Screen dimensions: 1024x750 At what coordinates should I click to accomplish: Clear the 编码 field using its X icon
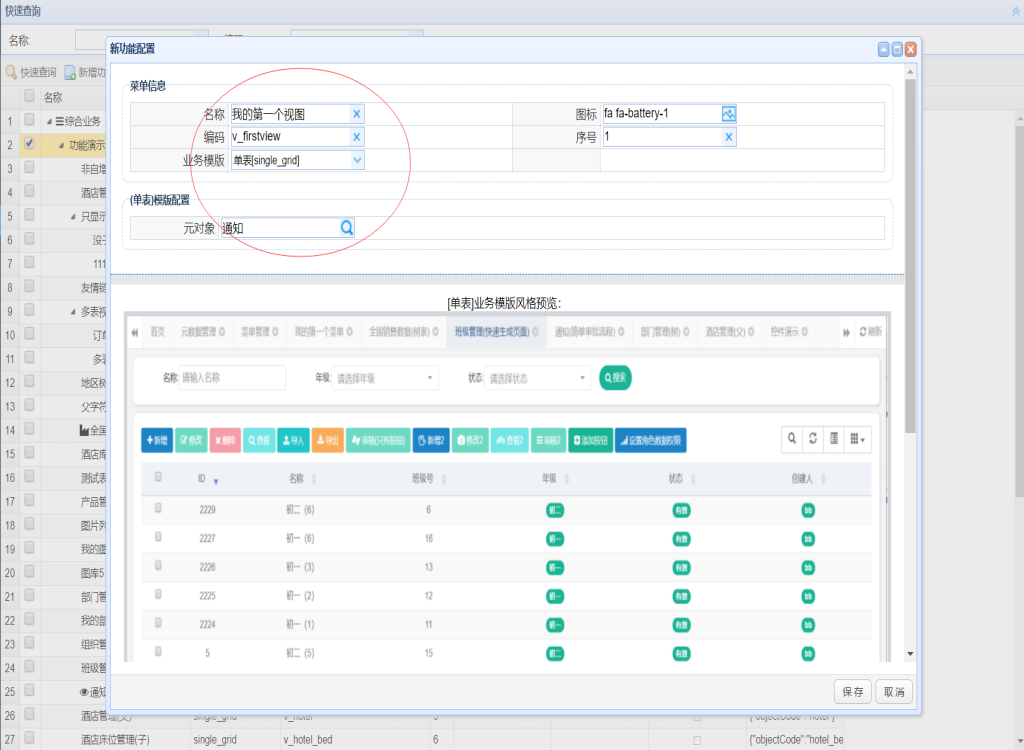(x=357, y=137)
